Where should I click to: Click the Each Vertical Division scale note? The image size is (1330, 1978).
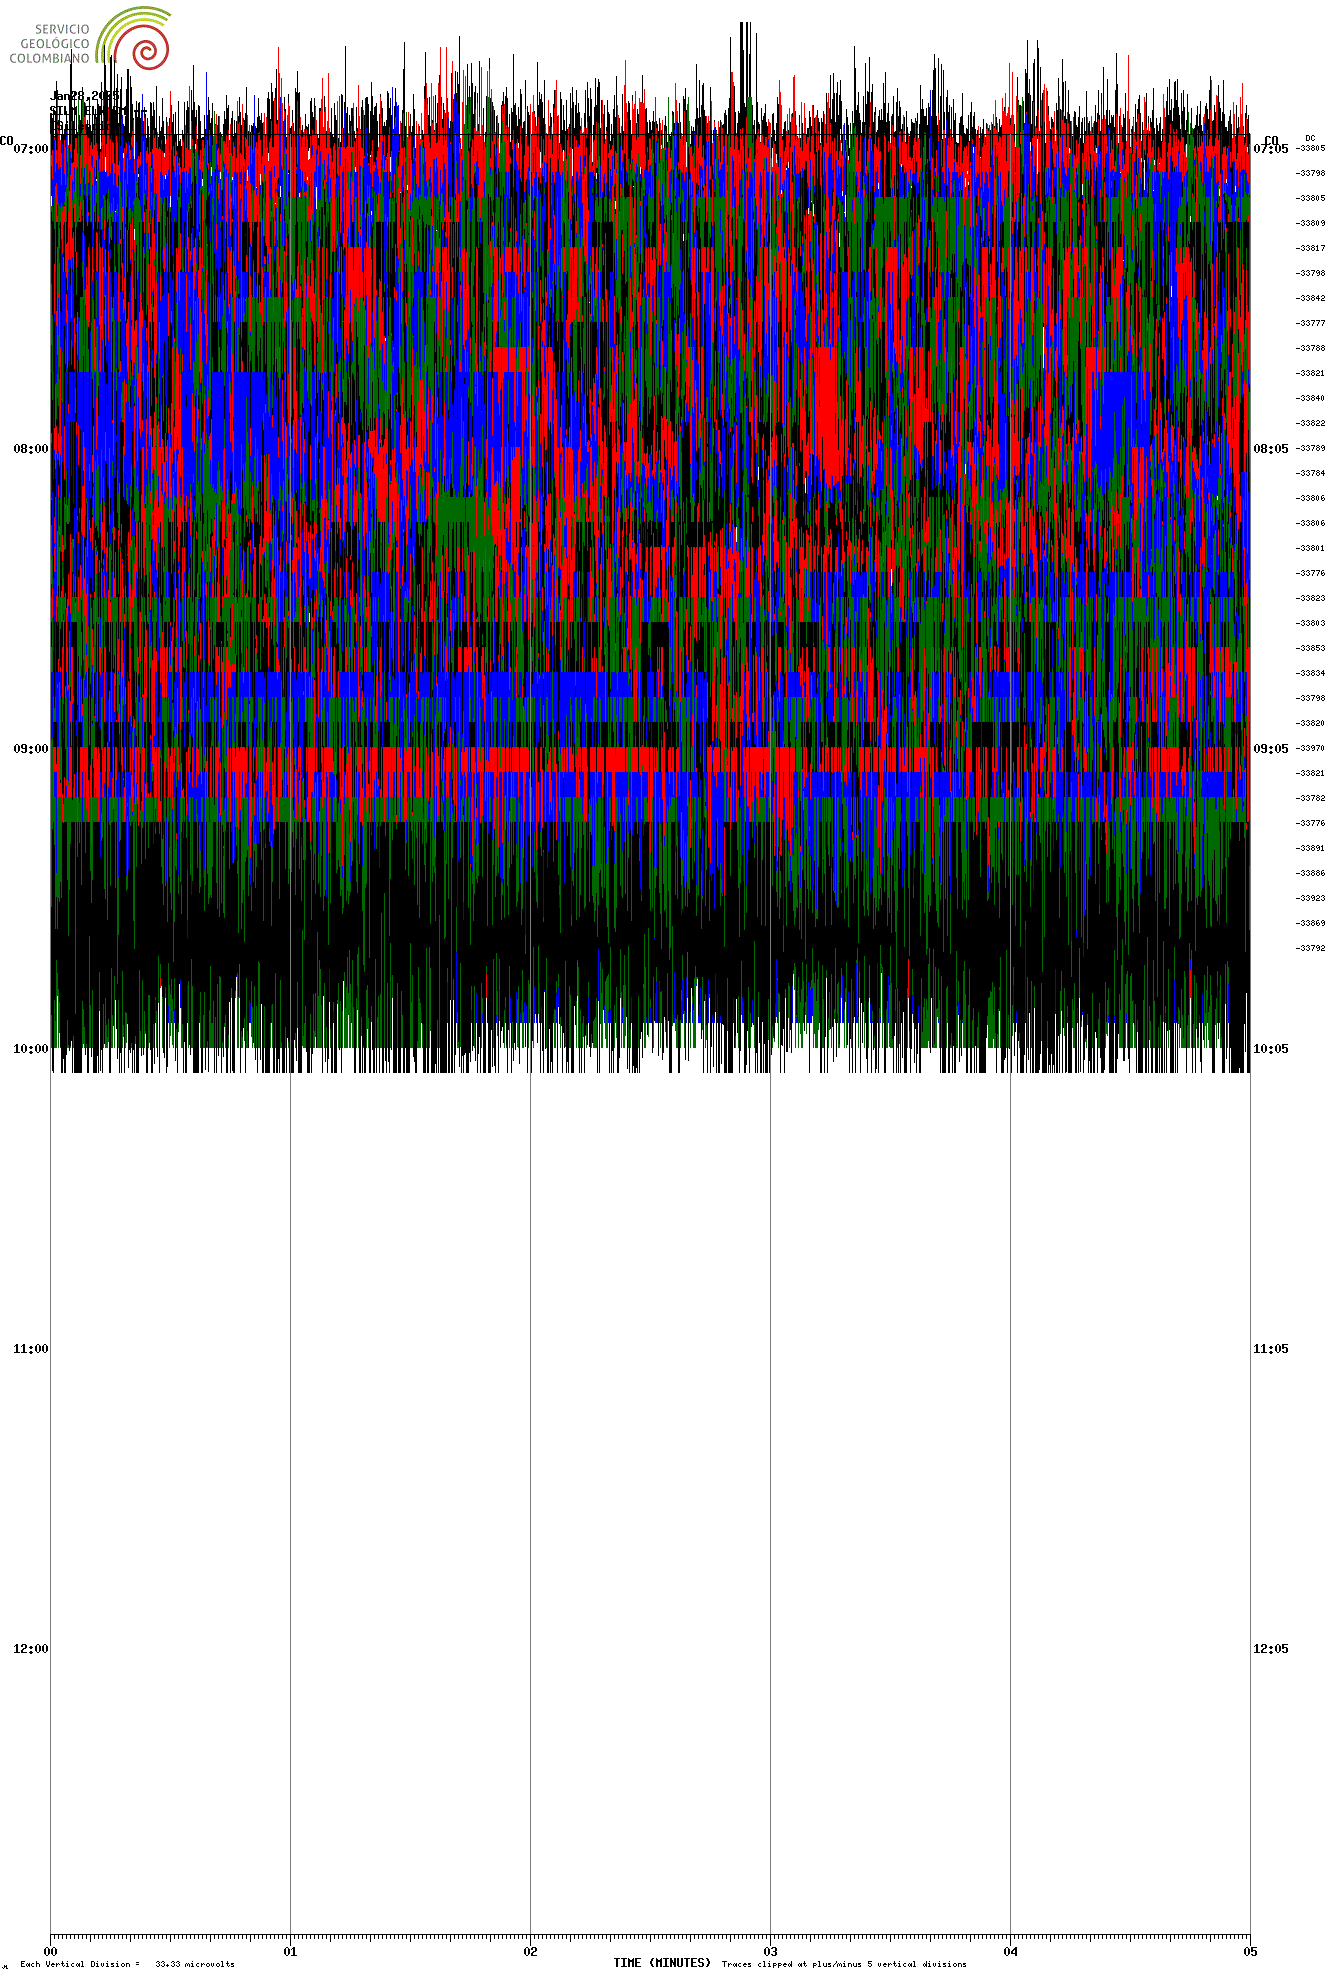[x=127, y=1964]
